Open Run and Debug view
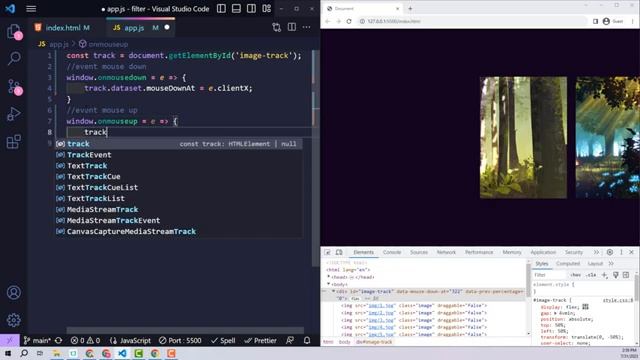The width and height of the screenshot is (640, 360). [13, 114]
